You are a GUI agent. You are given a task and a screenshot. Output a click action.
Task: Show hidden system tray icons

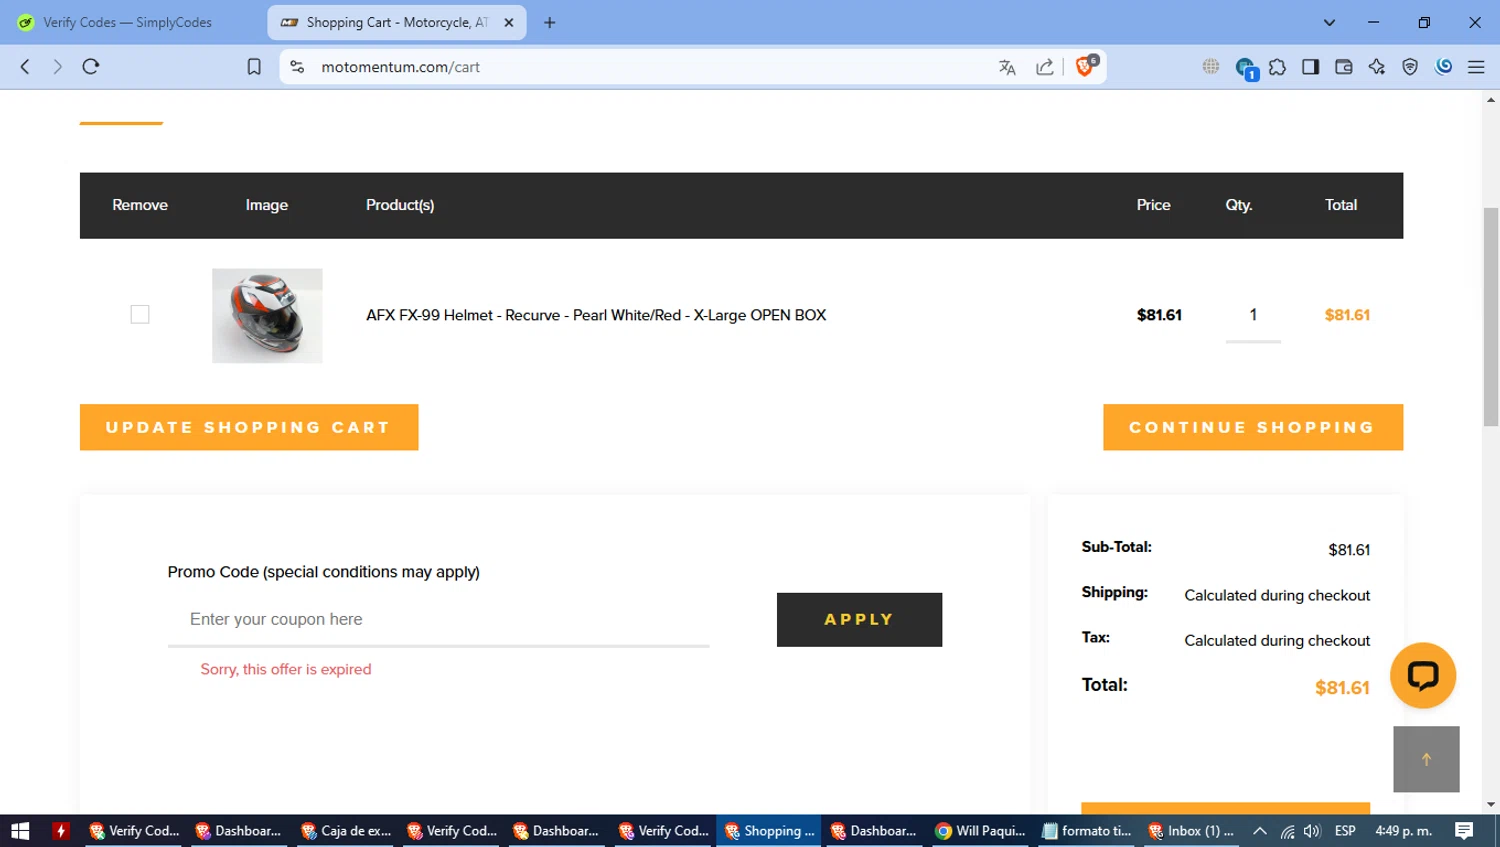point(1260,831)
